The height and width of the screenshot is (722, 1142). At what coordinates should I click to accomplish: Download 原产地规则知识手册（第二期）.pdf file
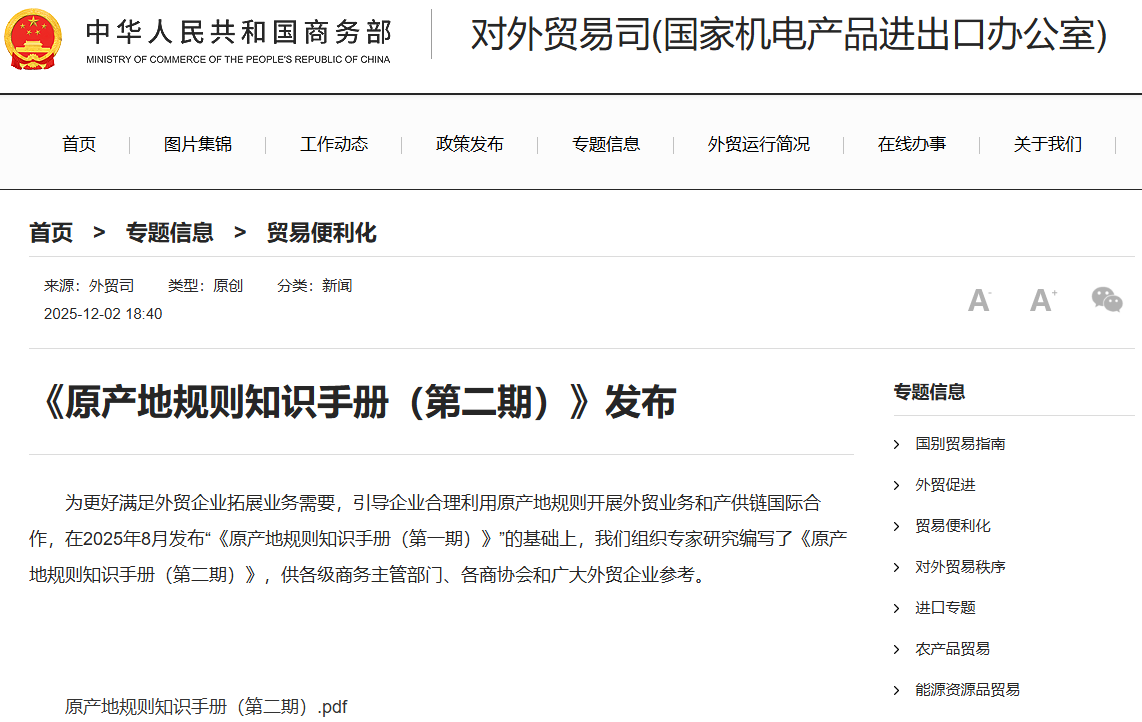(x=206, y=706)
